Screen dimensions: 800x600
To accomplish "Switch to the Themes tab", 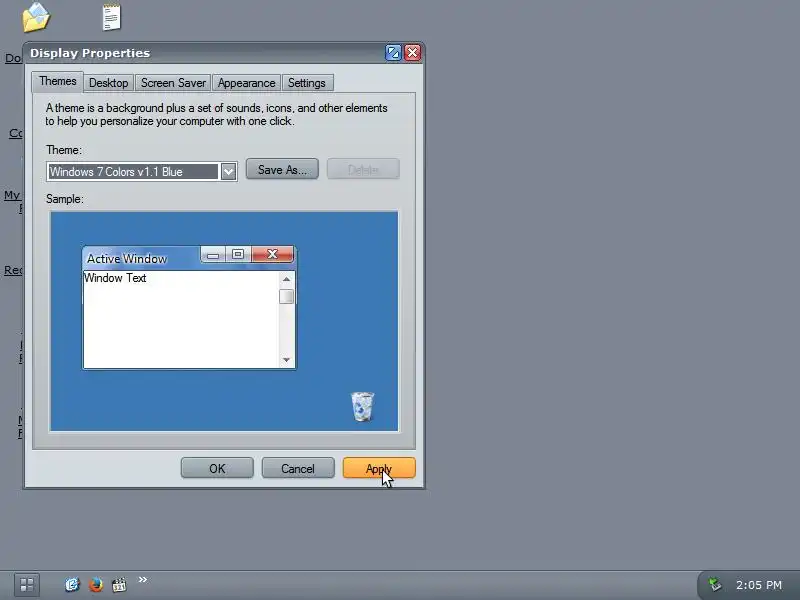I will click(58, 82).
